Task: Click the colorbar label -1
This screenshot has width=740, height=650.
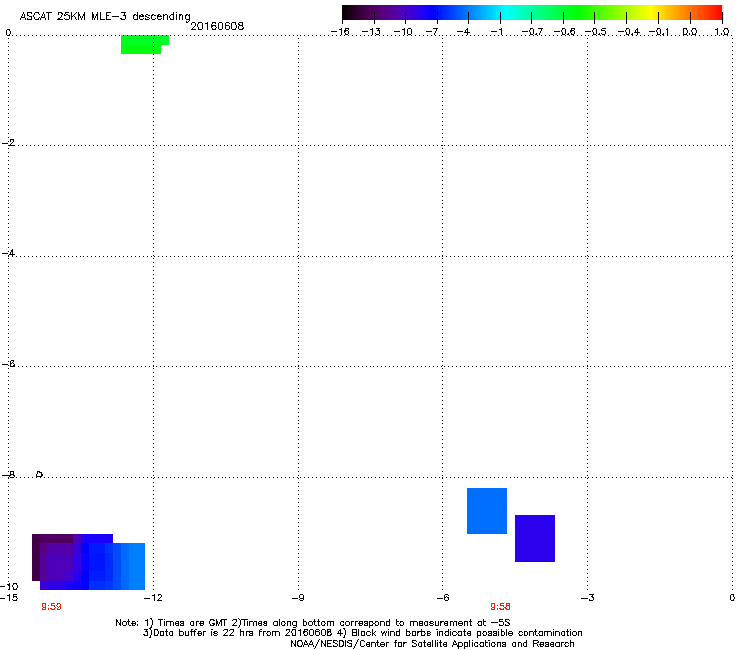Action: pos(496,32)
